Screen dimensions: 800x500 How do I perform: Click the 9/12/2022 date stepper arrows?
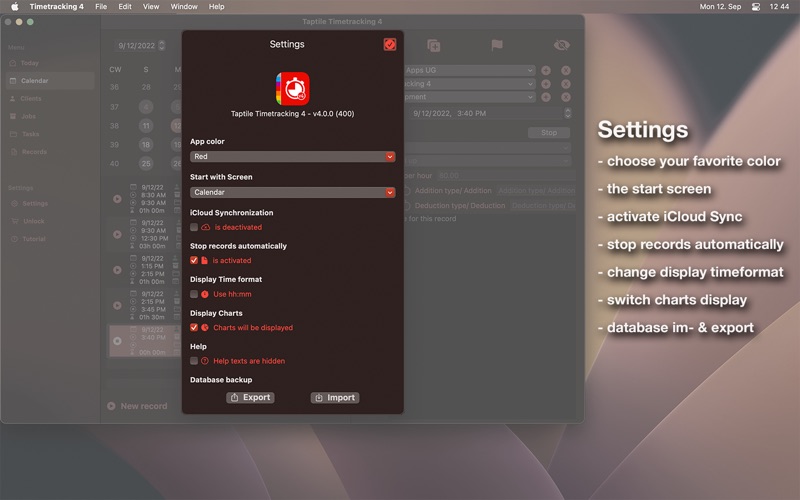pyautogui.click(x=162, y=45)
